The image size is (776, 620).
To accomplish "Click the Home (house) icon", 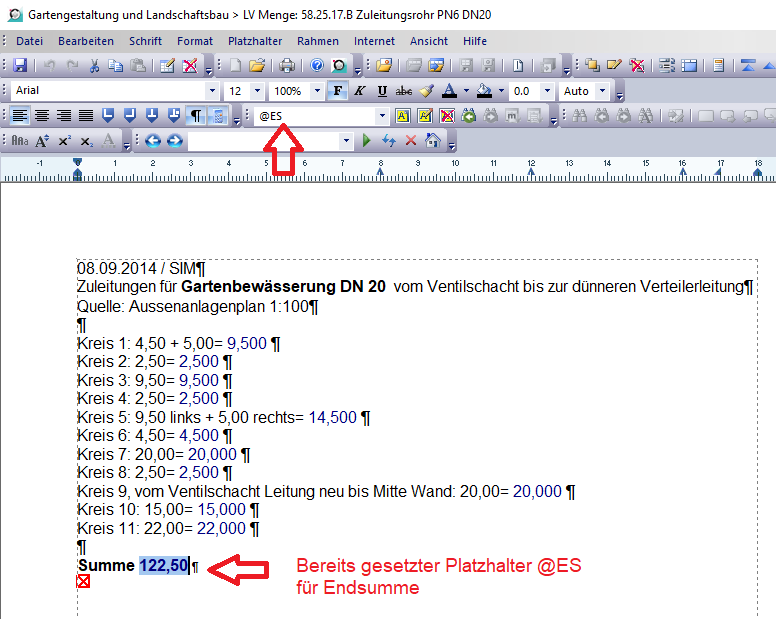I will (x=433, y=141).
